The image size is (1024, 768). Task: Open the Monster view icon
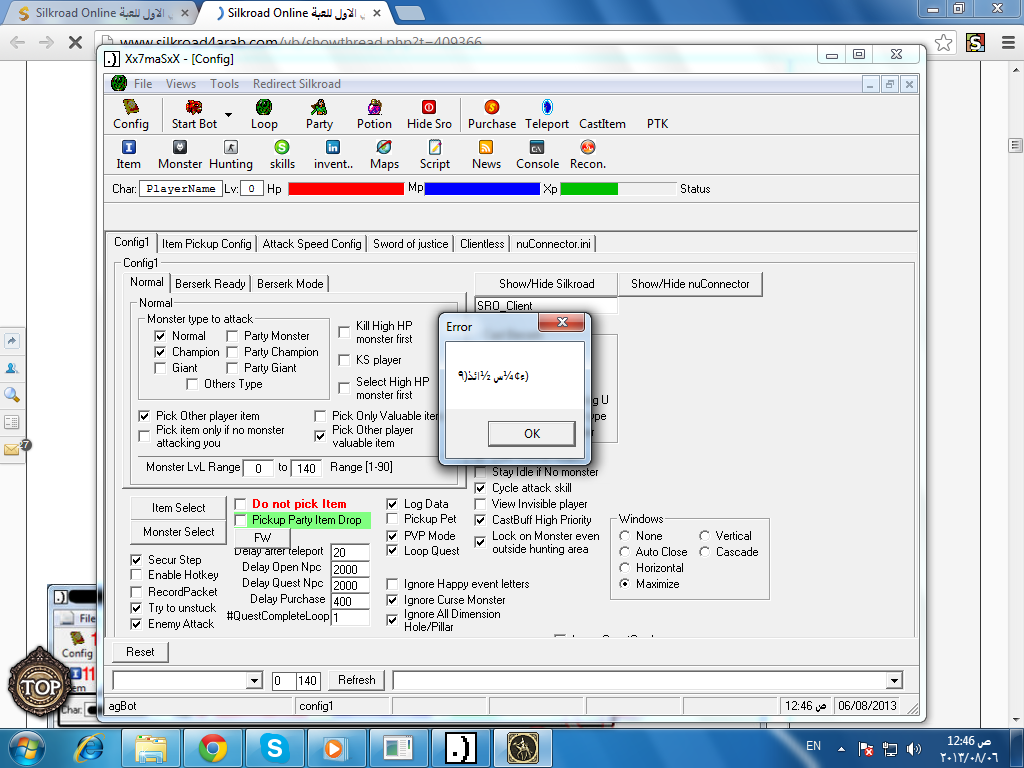pos(180,155)
